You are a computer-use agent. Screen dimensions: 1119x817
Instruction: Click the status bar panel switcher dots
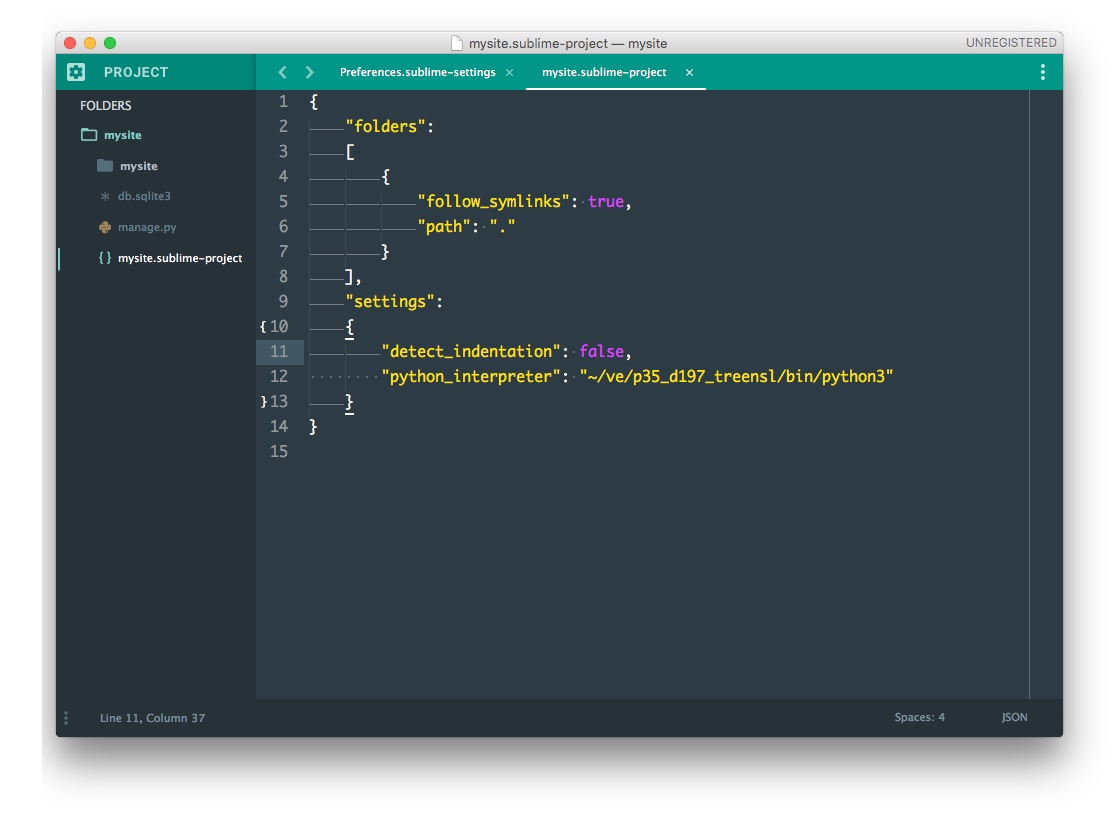coord(66,718)
